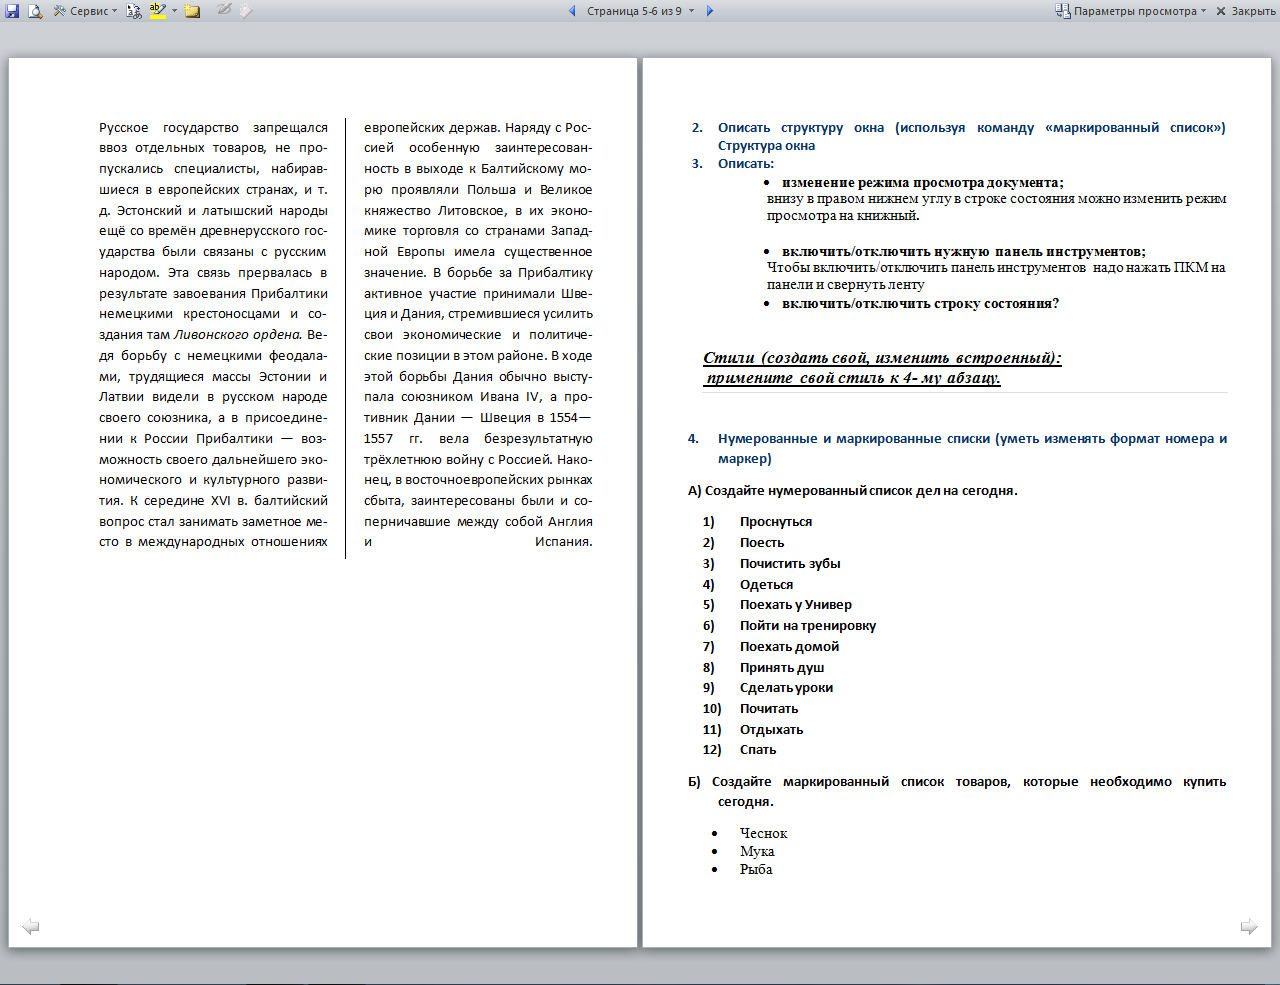Click bullet 'включить/отключить нужную панель инструментов;'

point(964,252)
